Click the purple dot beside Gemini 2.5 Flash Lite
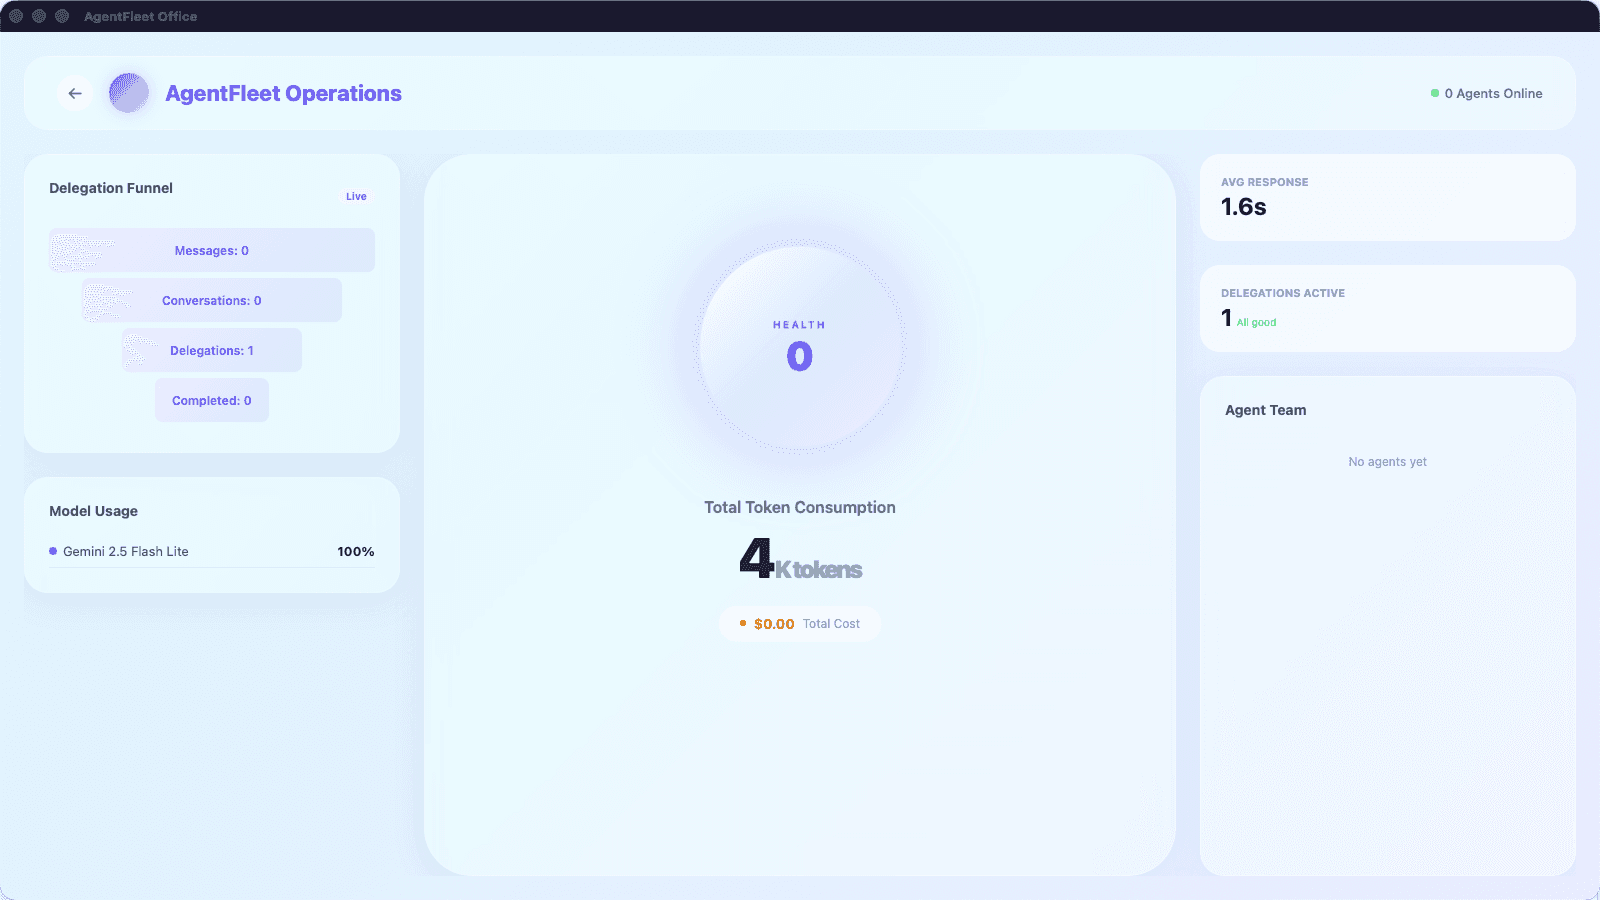Screen dimensions: 1600x900 point(51,551)
